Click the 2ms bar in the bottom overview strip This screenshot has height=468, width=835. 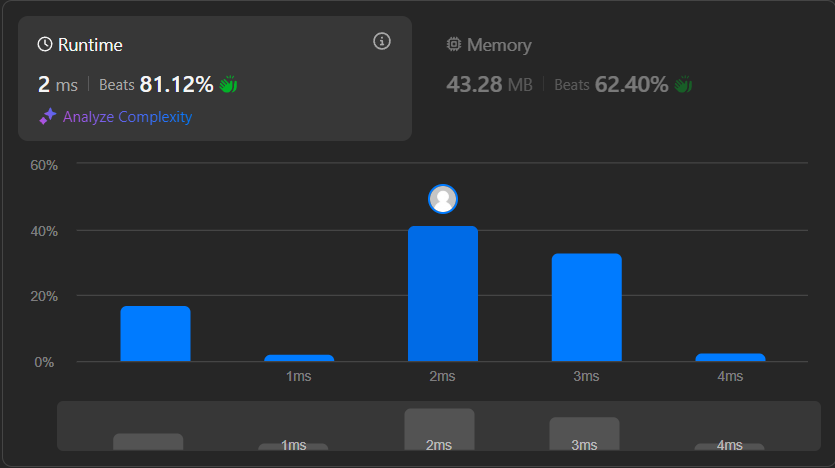coord(439,429)
